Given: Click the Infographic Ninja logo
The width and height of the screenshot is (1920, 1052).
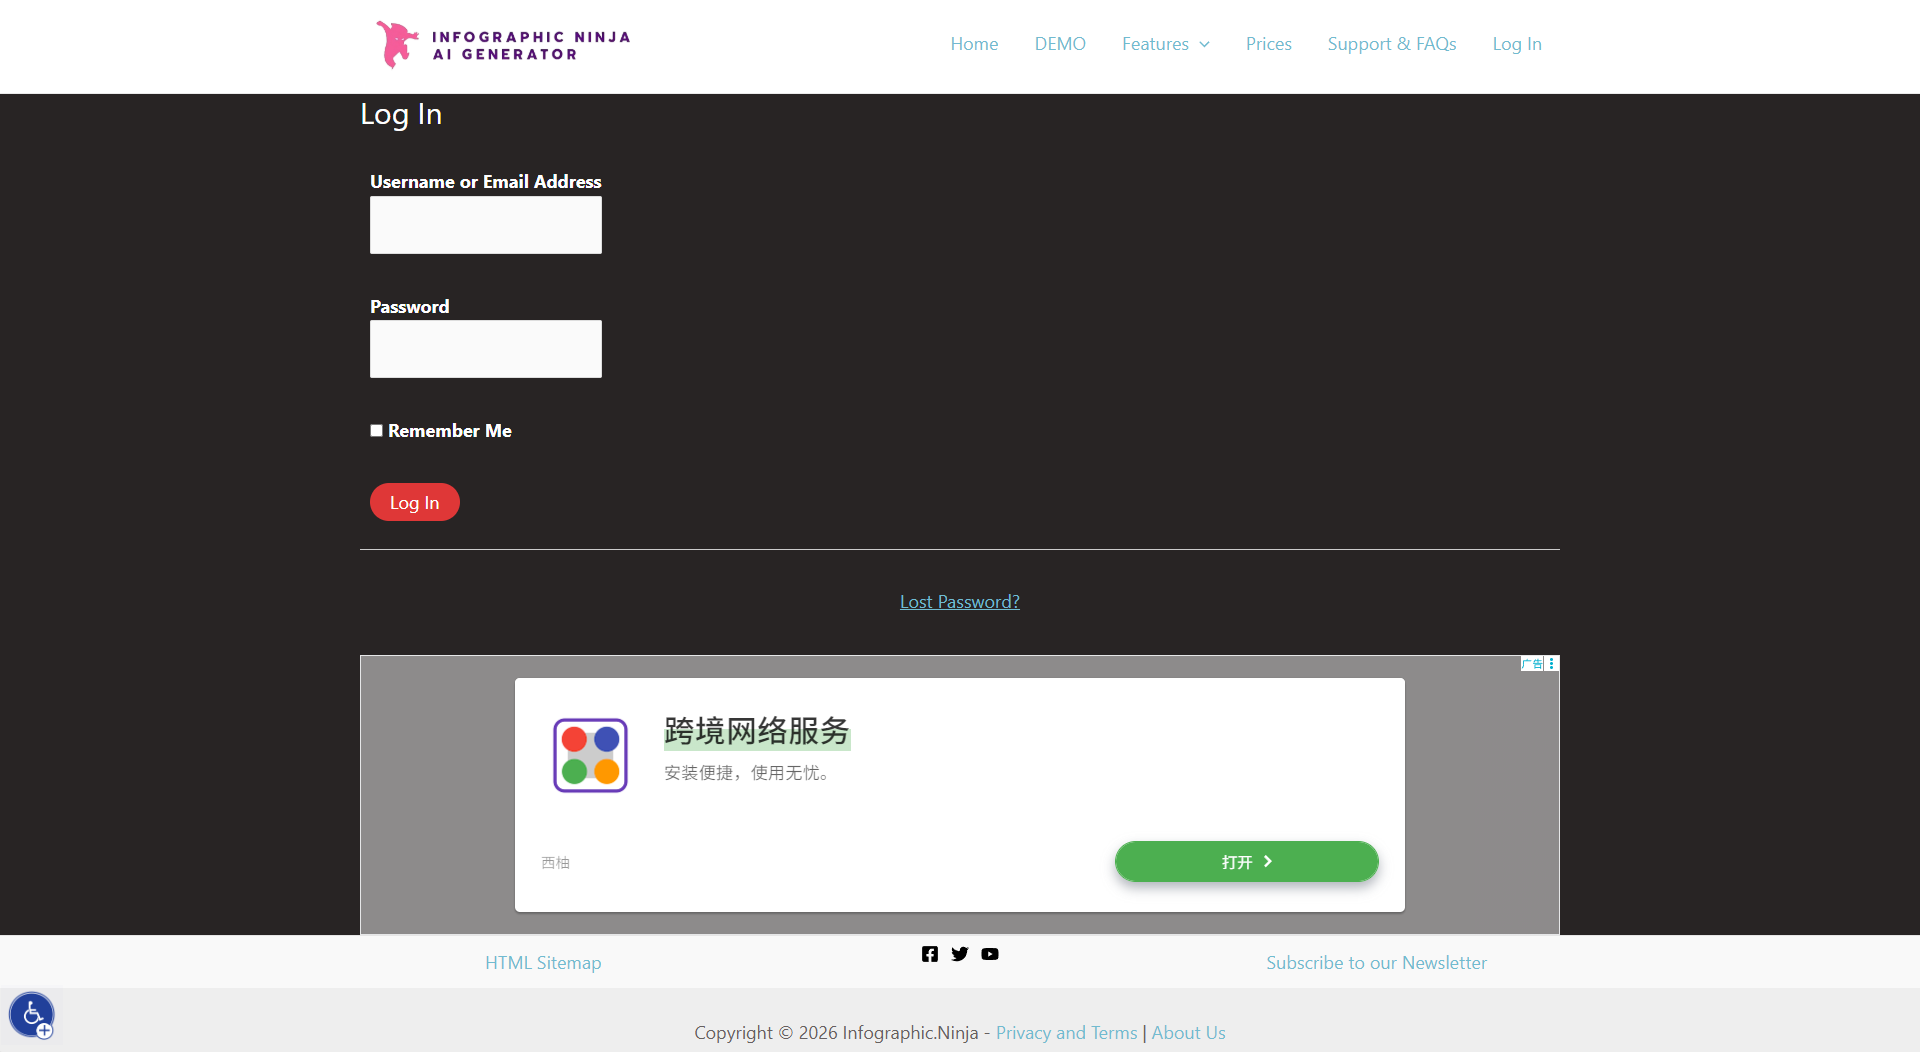Looking at the screenshot, I should click(x=503, y=45).
